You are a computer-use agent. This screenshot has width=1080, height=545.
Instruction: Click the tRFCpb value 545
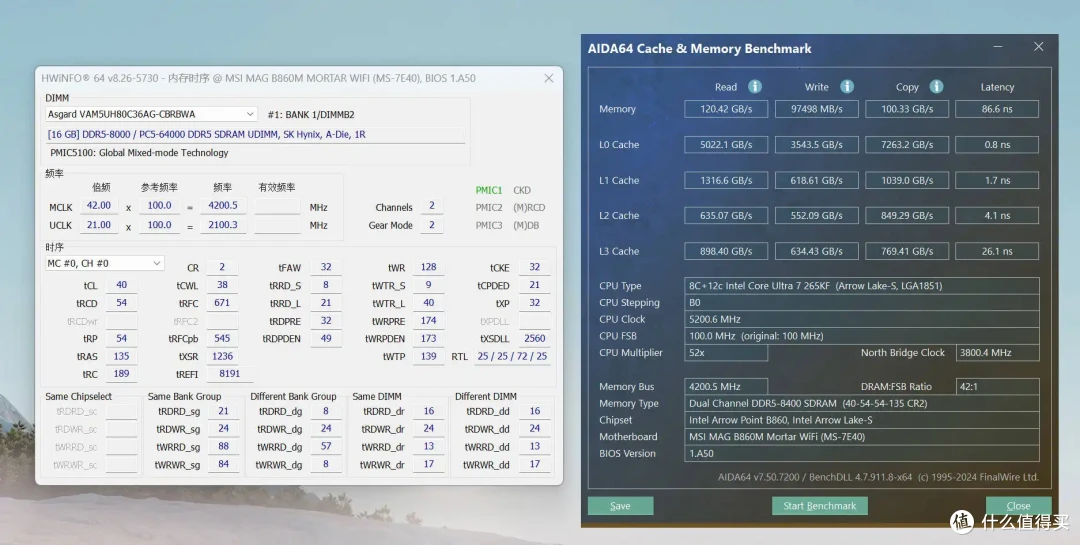click(222, 339)
